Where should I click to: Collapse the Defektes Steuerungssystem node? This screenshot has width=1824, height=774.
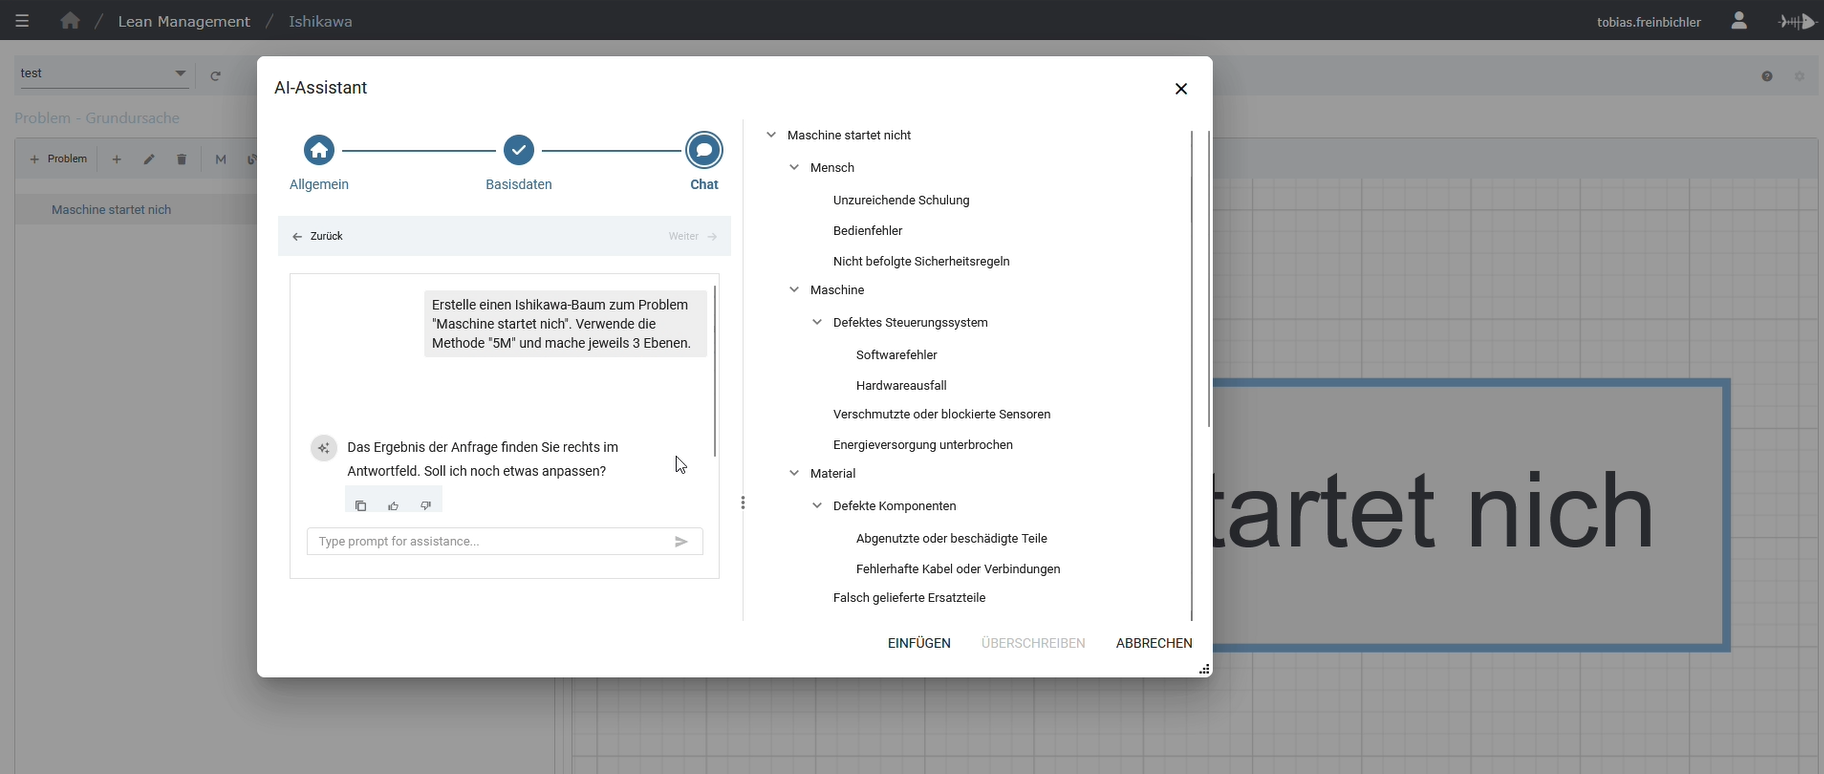tap(817, 323)
